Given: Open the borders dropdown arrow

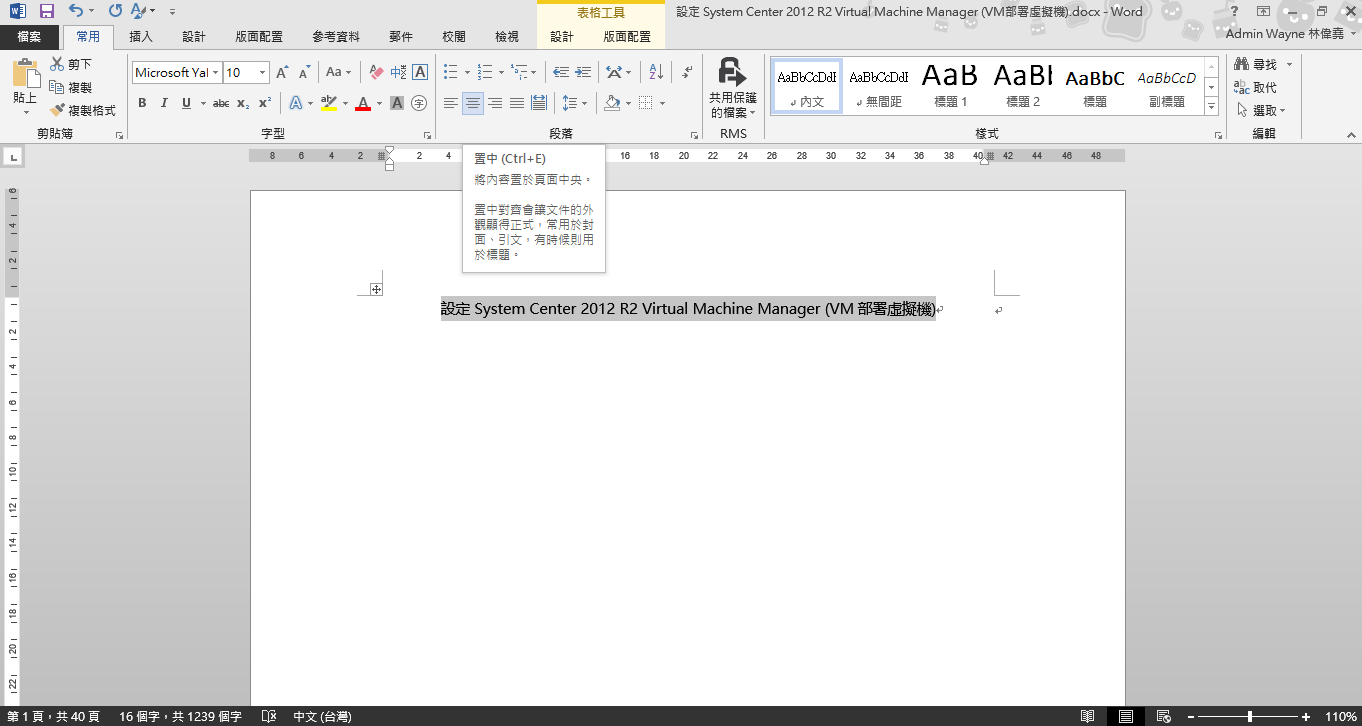Looking at the screenshot, I should [663, 103].
